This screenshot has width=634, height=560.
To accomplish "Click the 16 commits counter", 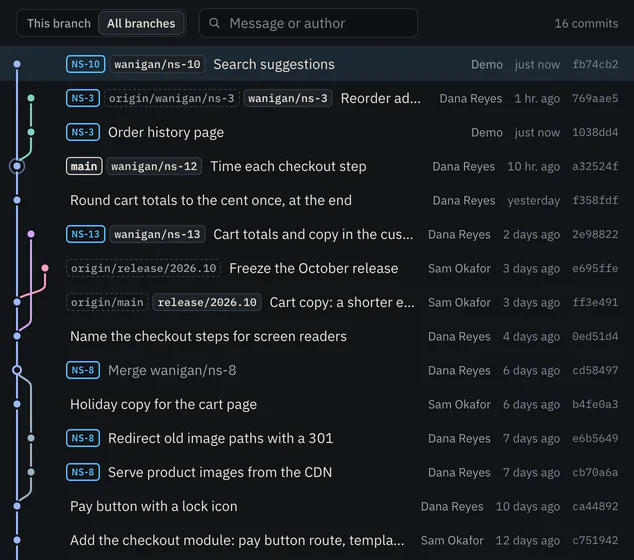I will (x=586, y=23).
